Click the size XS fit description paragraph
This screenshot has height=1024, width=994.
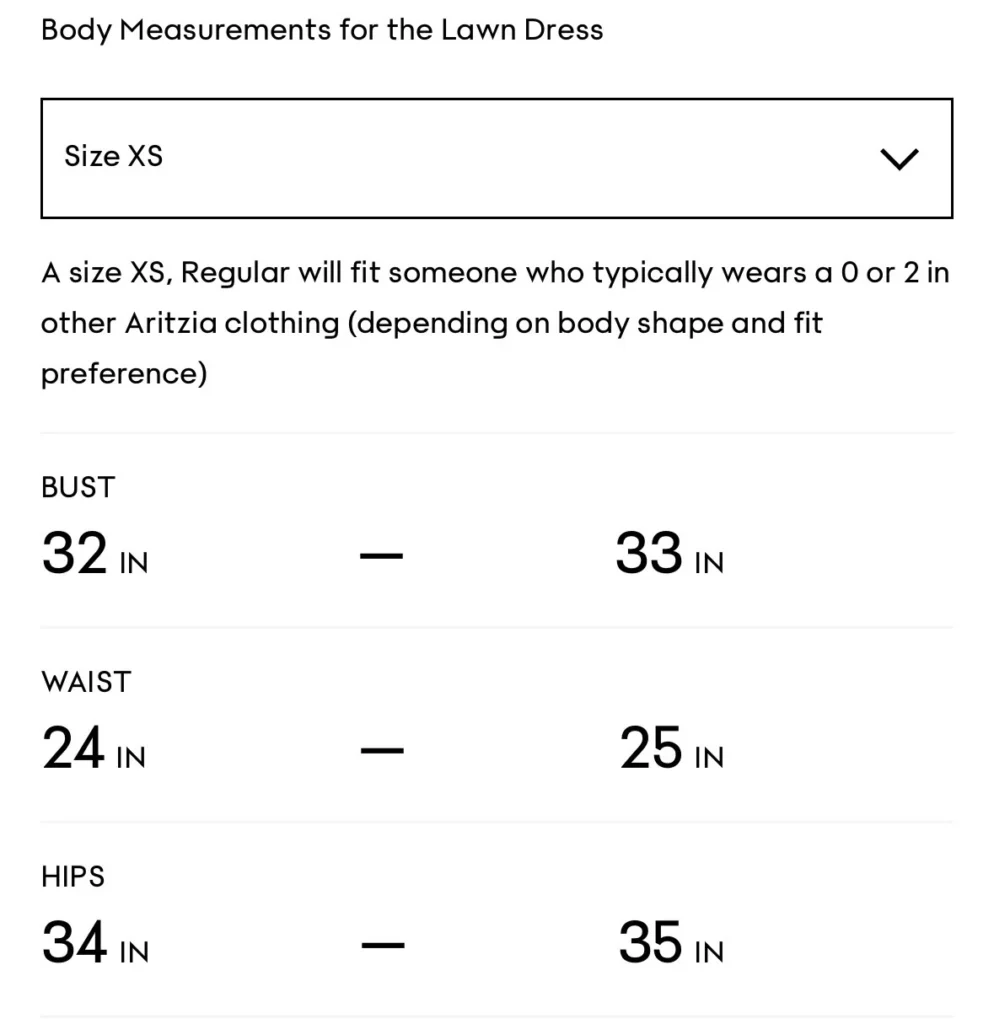[495, 323]
